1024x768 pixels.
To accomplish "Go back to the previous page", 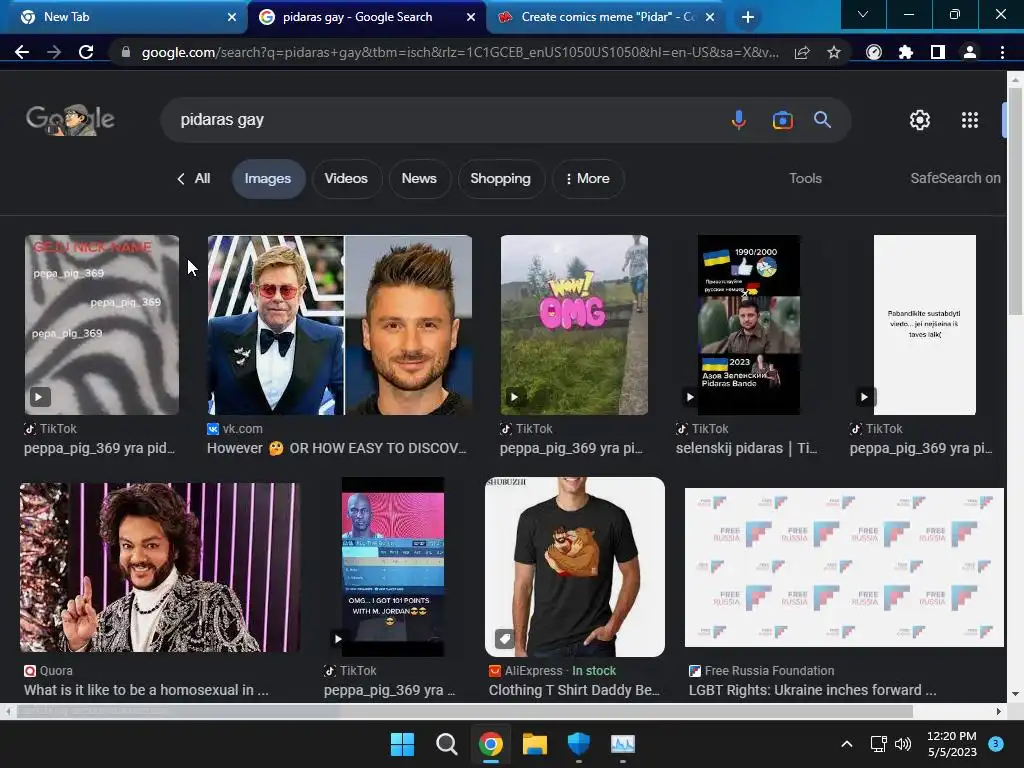I will point(22,52).
